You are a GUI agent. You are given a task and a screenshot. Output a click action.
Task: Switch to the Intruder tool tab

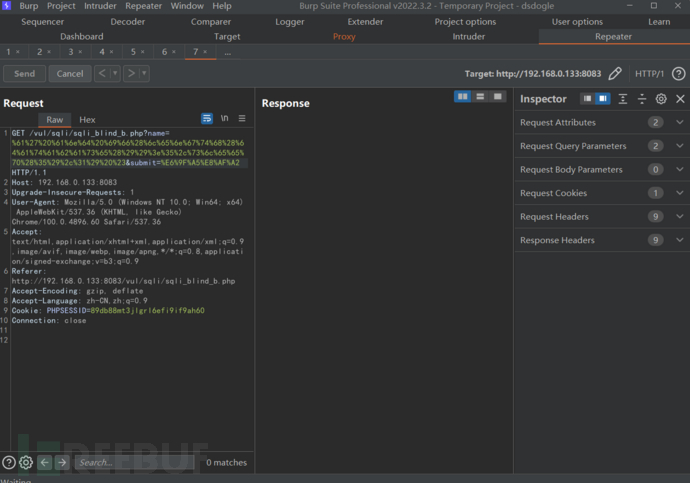(x=469, y=37)
